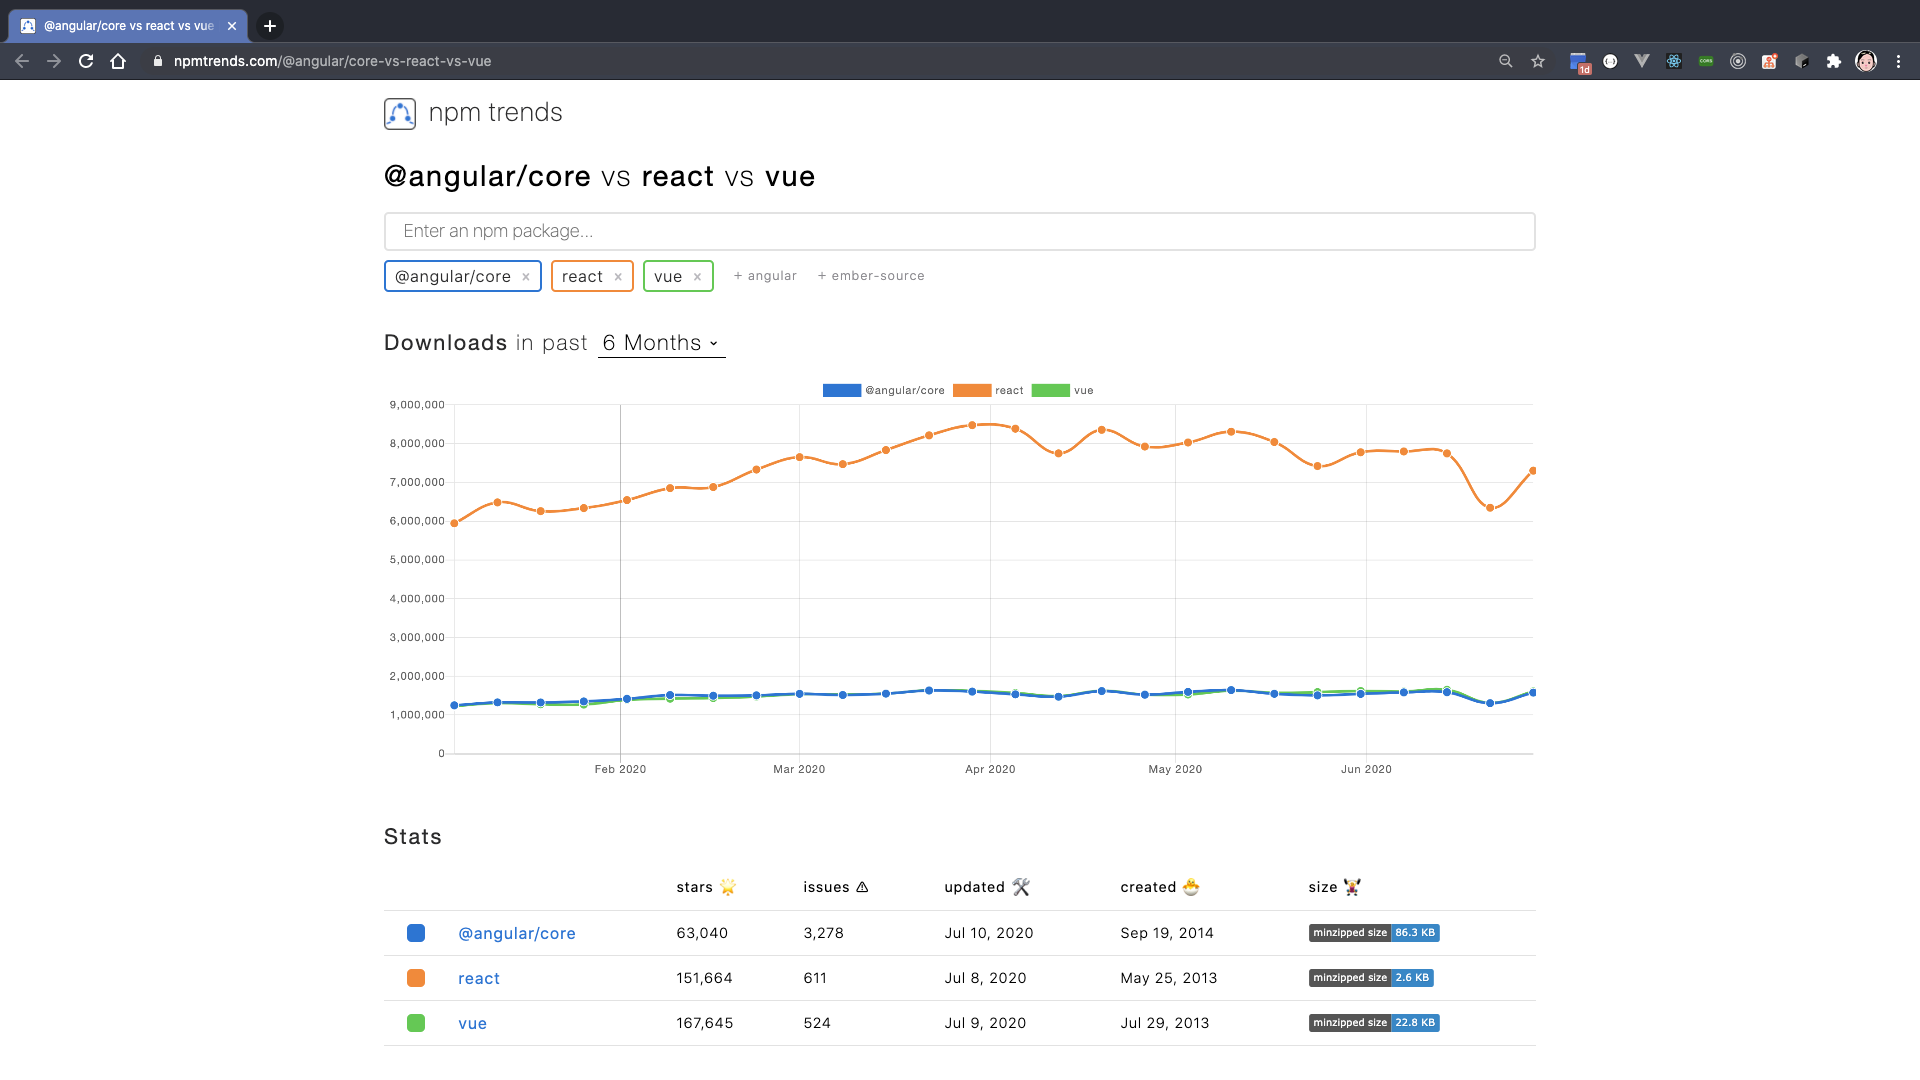1920x1080 pixels.
Task: Open the vue link in Stats table
Action: tap(472, 1023)
